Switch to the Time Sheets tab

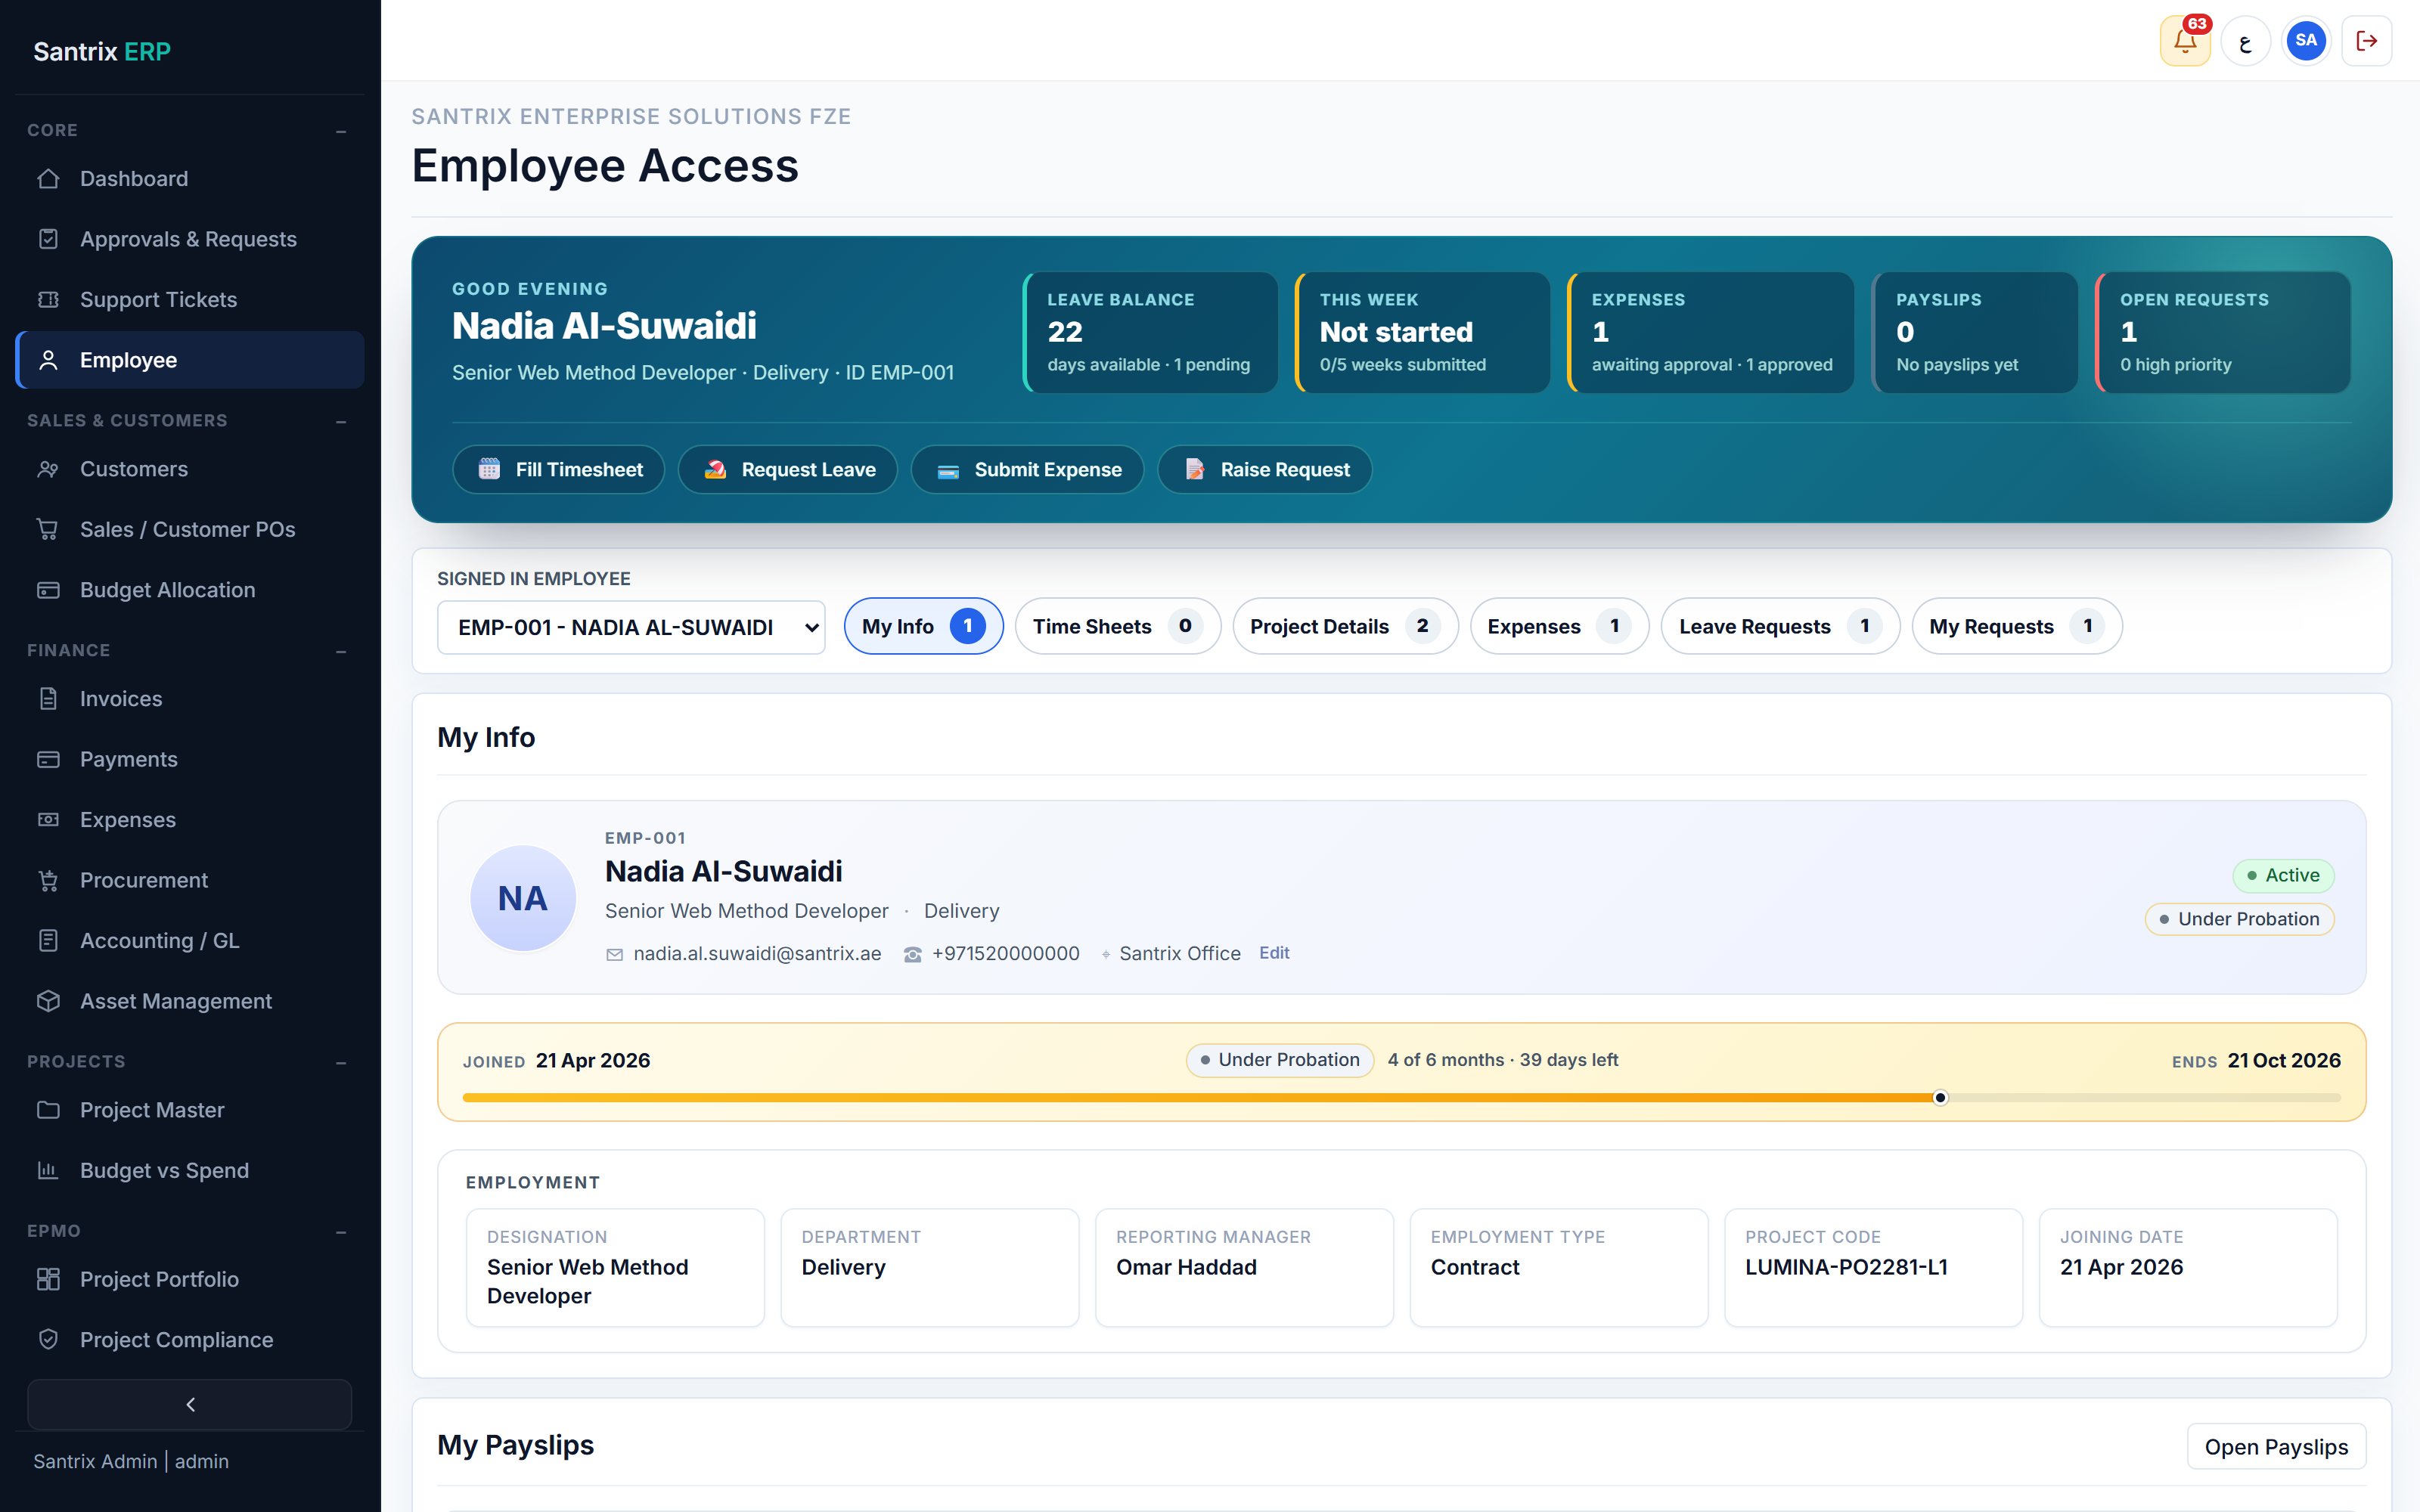point(1117,626)
